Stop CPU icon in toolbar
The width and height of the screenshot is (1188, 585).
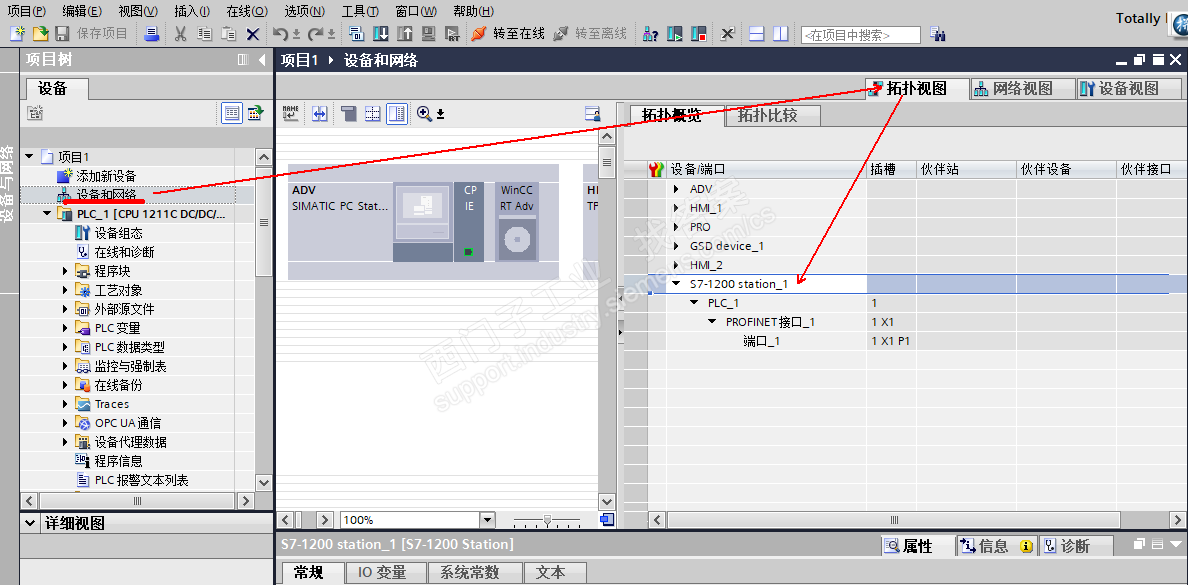(699, 34)
